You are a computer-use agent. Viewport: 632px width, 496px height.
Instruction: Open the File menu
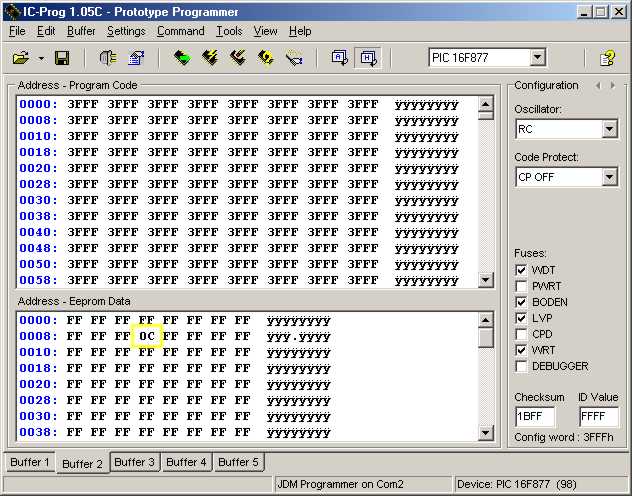pos(17,31)
